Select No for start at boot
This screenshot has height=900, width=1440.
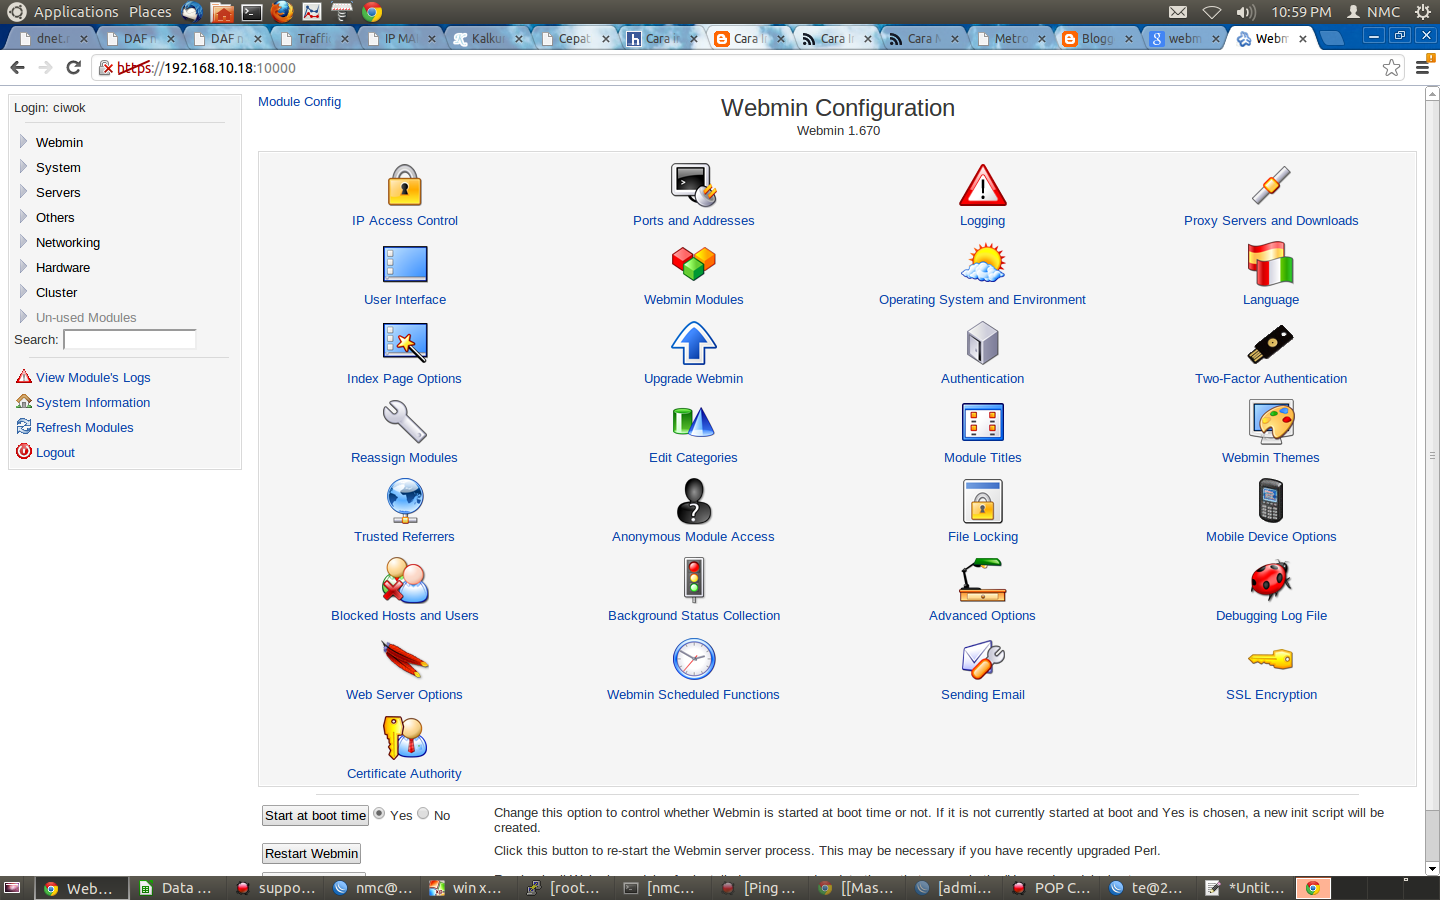click(x=423, y=814)
